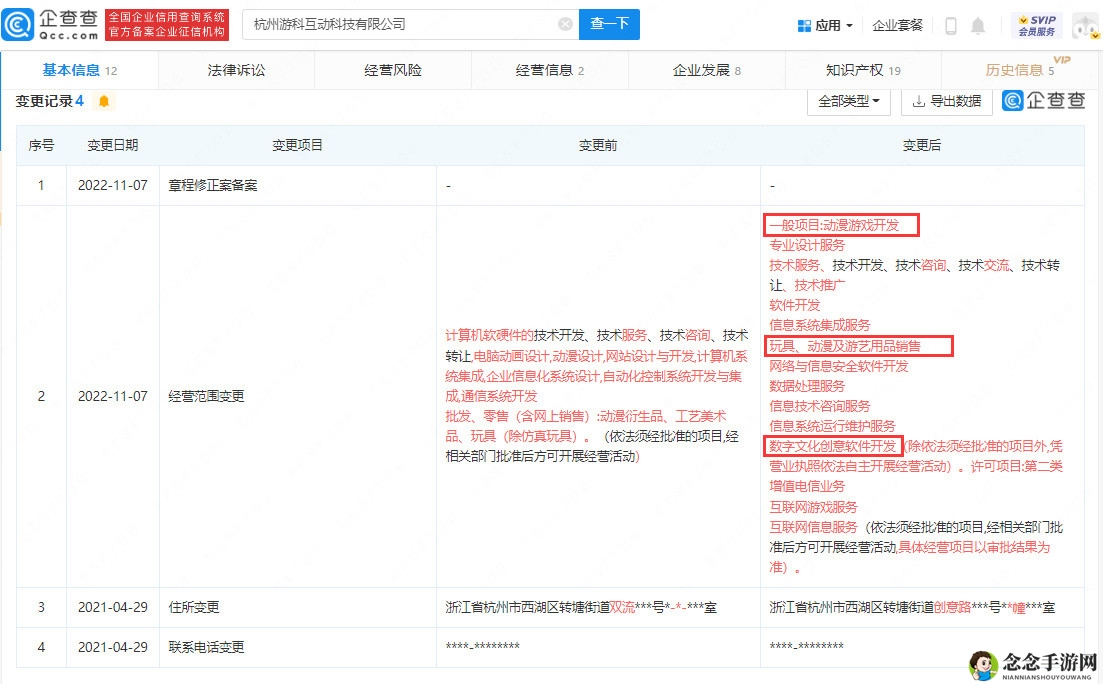
Task: Clear the search field with X icon
Action: point(565,25)
